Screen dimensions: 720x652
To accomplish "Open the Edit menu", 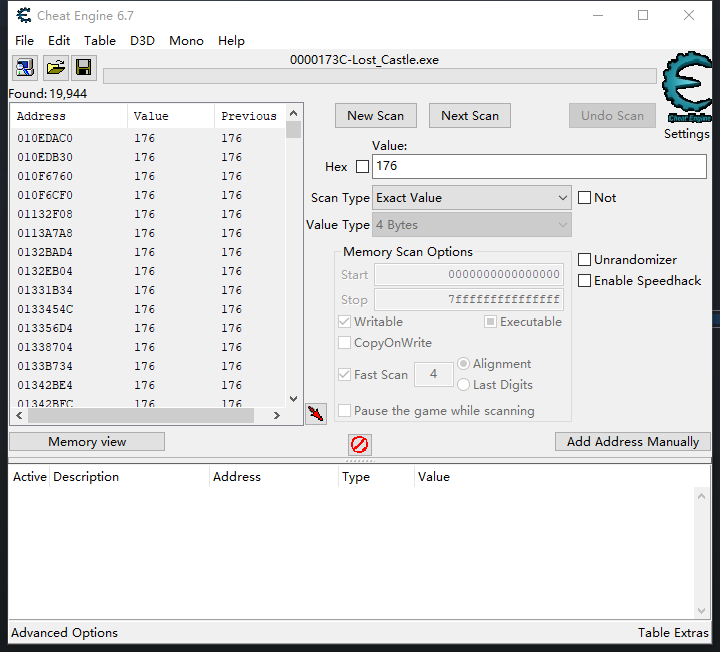I will [x=59, y=41].
